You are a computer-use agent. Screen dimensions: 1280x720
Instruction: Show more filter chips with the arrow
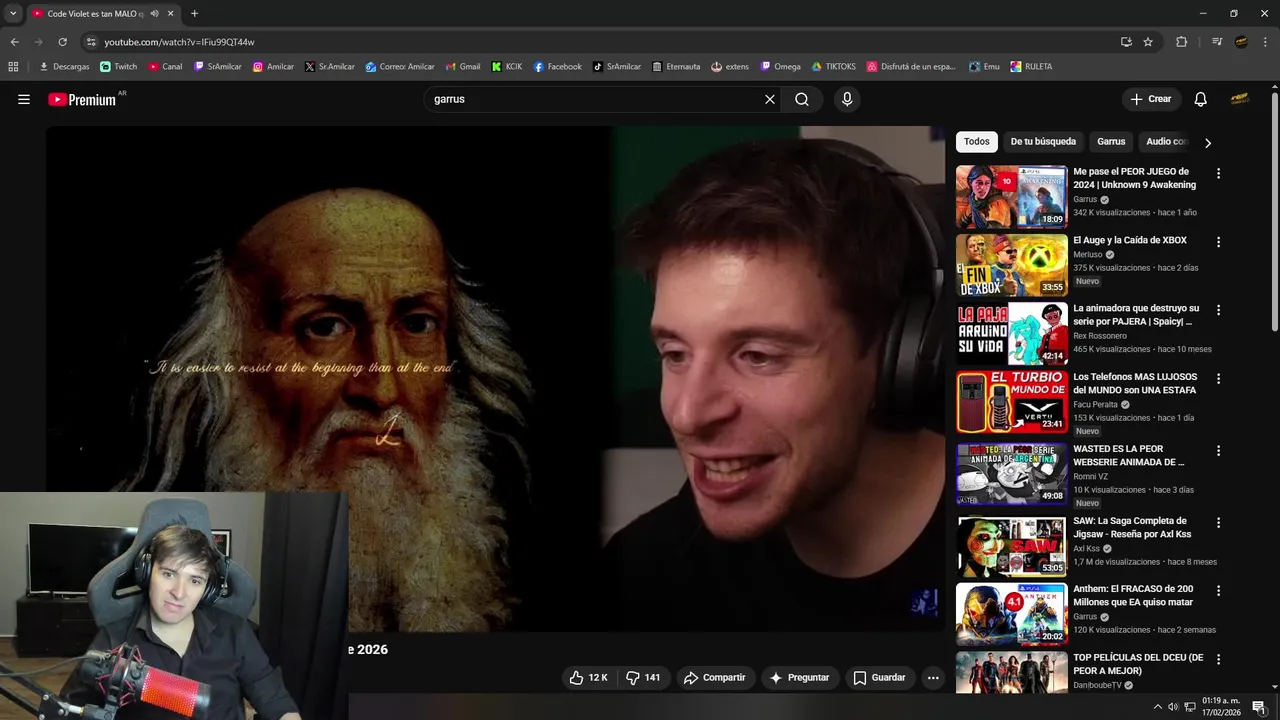1207,143
